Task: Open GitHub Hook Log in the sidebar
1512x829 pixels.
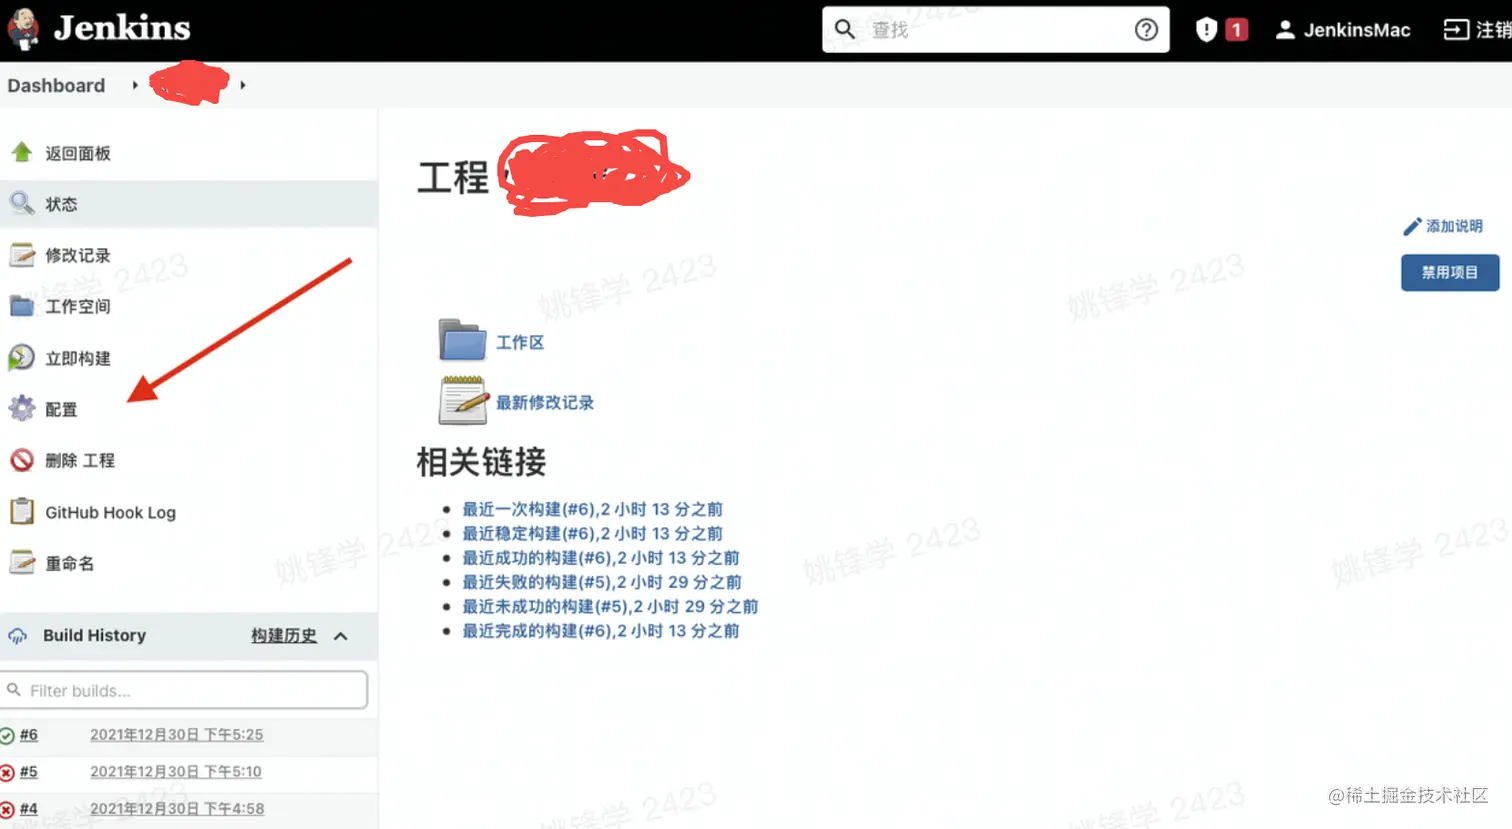Action: point(110,513)
